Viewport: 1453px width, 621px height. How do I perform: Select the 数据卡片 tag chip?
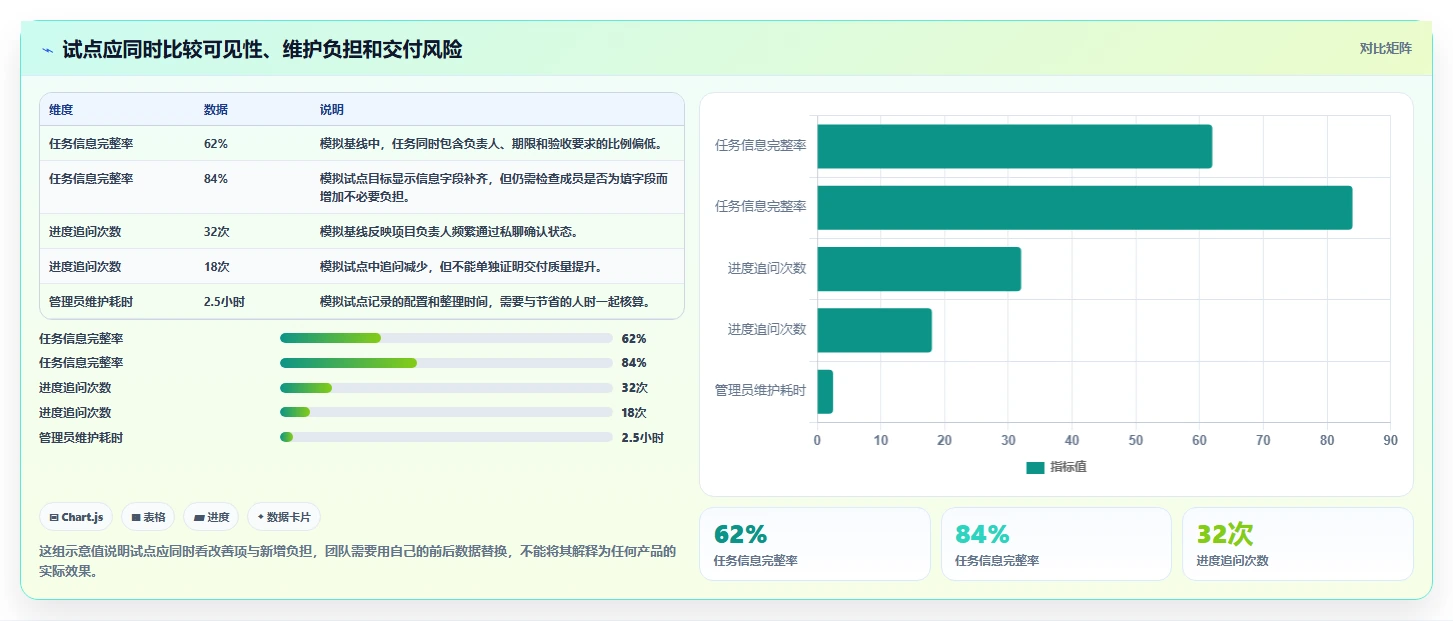(x=284, y=517)
